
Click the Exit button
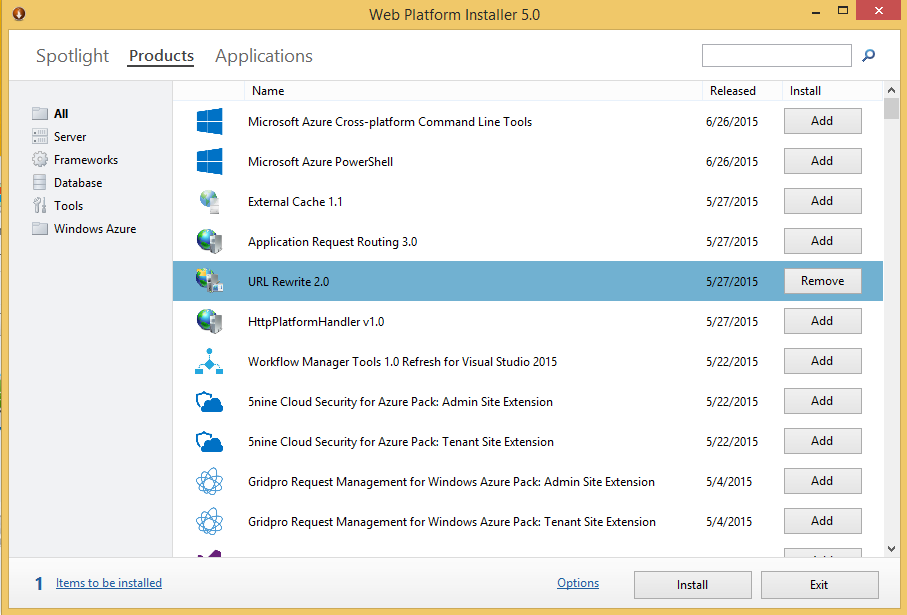click(819, 584)
